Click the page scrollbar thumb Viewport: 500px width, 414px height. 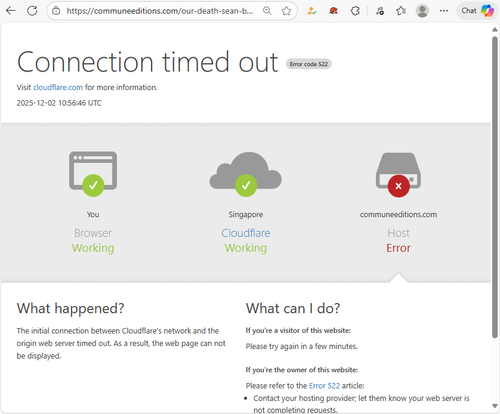click(495, 187)
